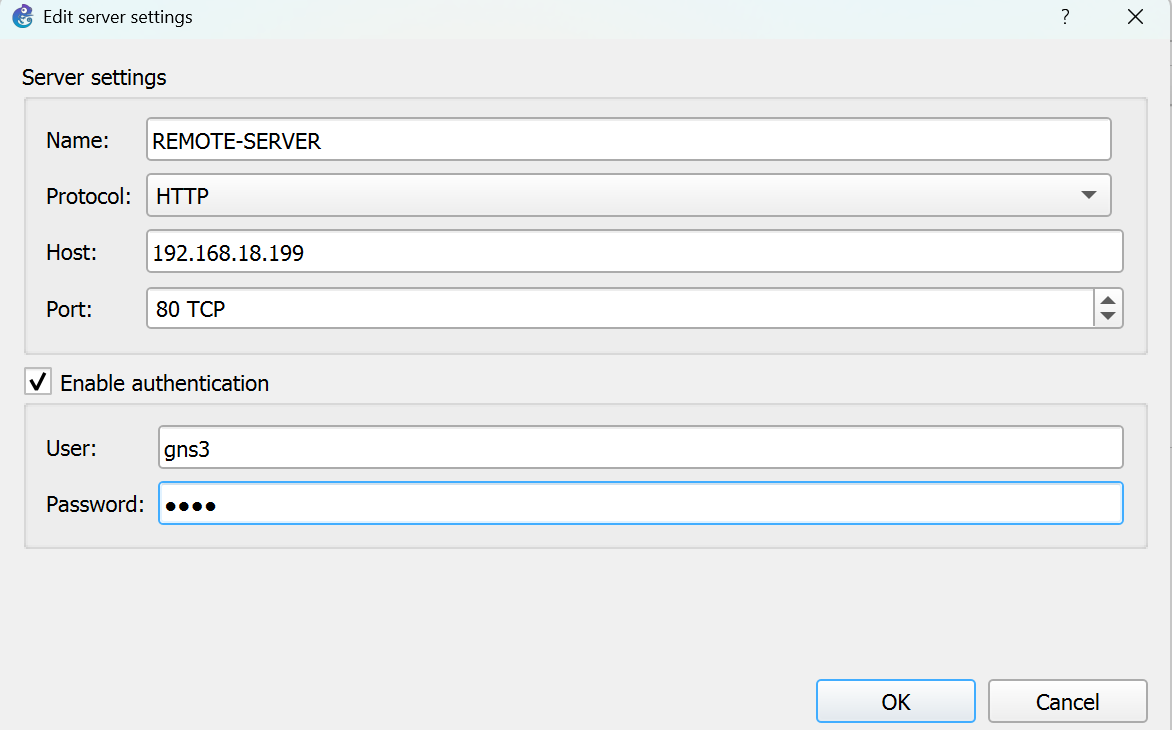Click inside the Port field showing 80 TCP
This screenshot has height=730, width=1172.
coord(620,309)
